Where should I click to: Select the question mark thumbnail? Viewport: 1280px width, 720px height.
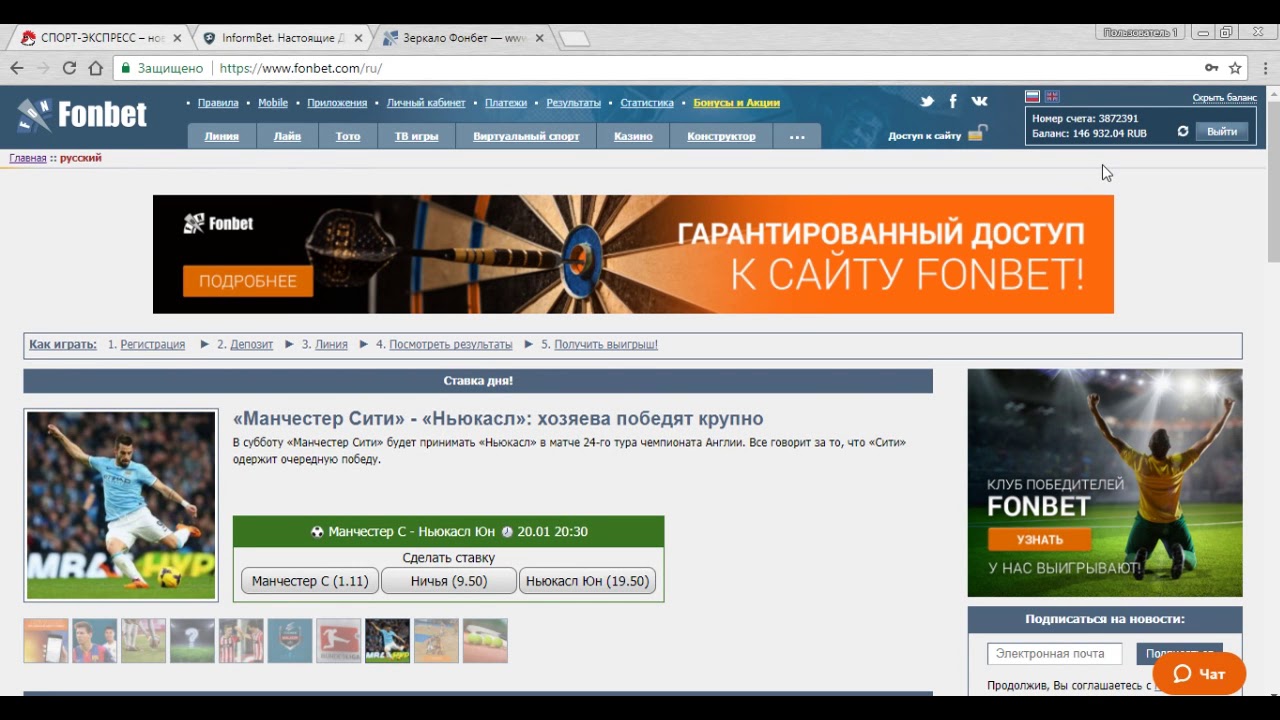point(192,641)
